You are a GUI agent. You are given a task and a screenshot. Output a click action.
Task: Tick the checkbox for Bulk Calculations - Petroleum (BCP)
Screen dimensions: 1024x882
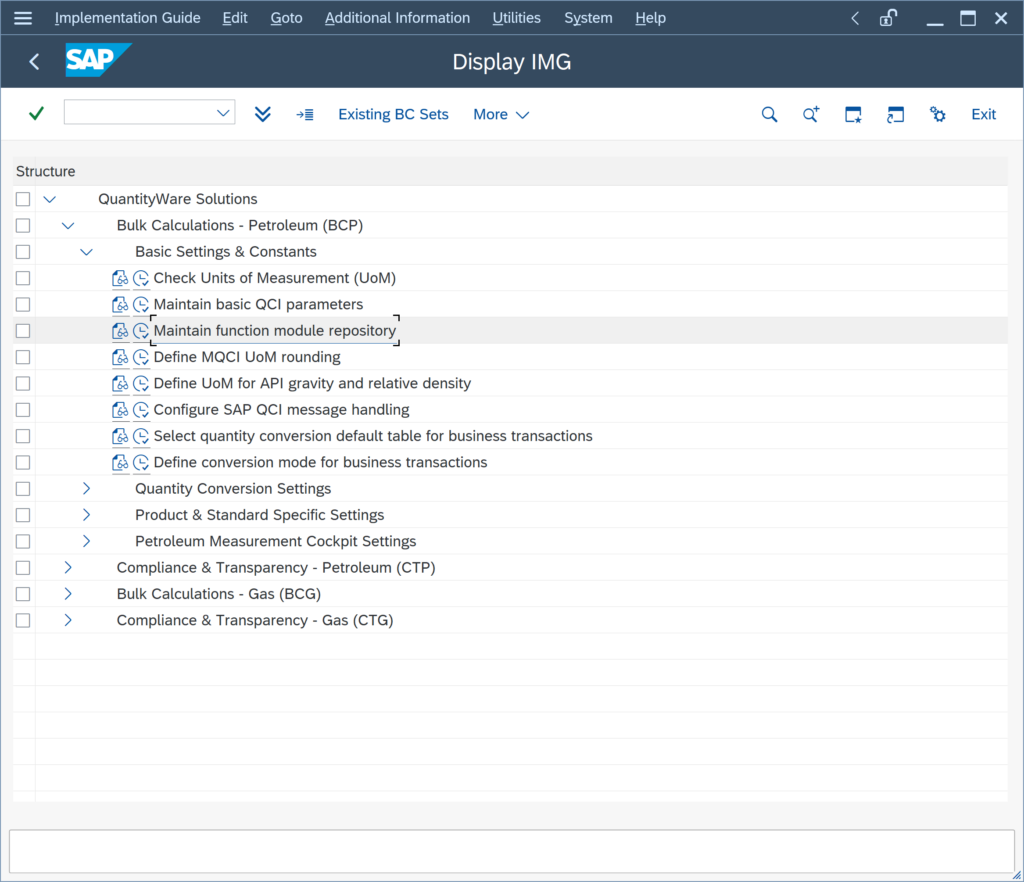(23, 225)
